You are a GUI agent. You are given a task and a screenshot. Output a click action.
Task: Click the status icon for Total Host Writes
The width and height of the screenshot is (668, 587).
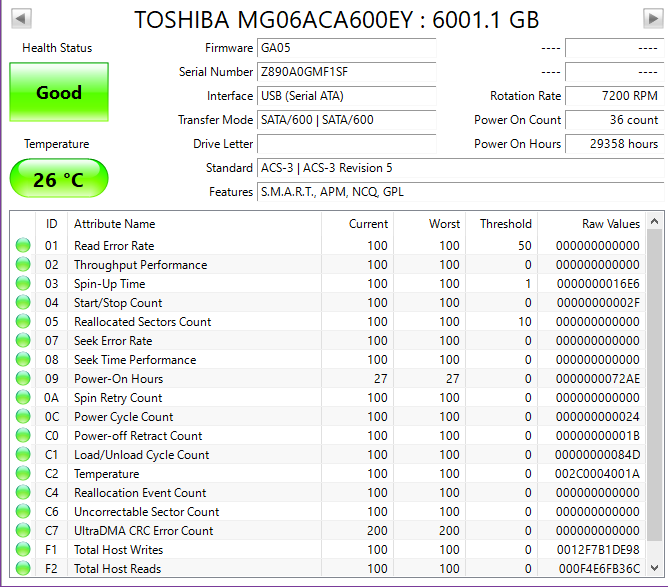[x=22, y=550]
